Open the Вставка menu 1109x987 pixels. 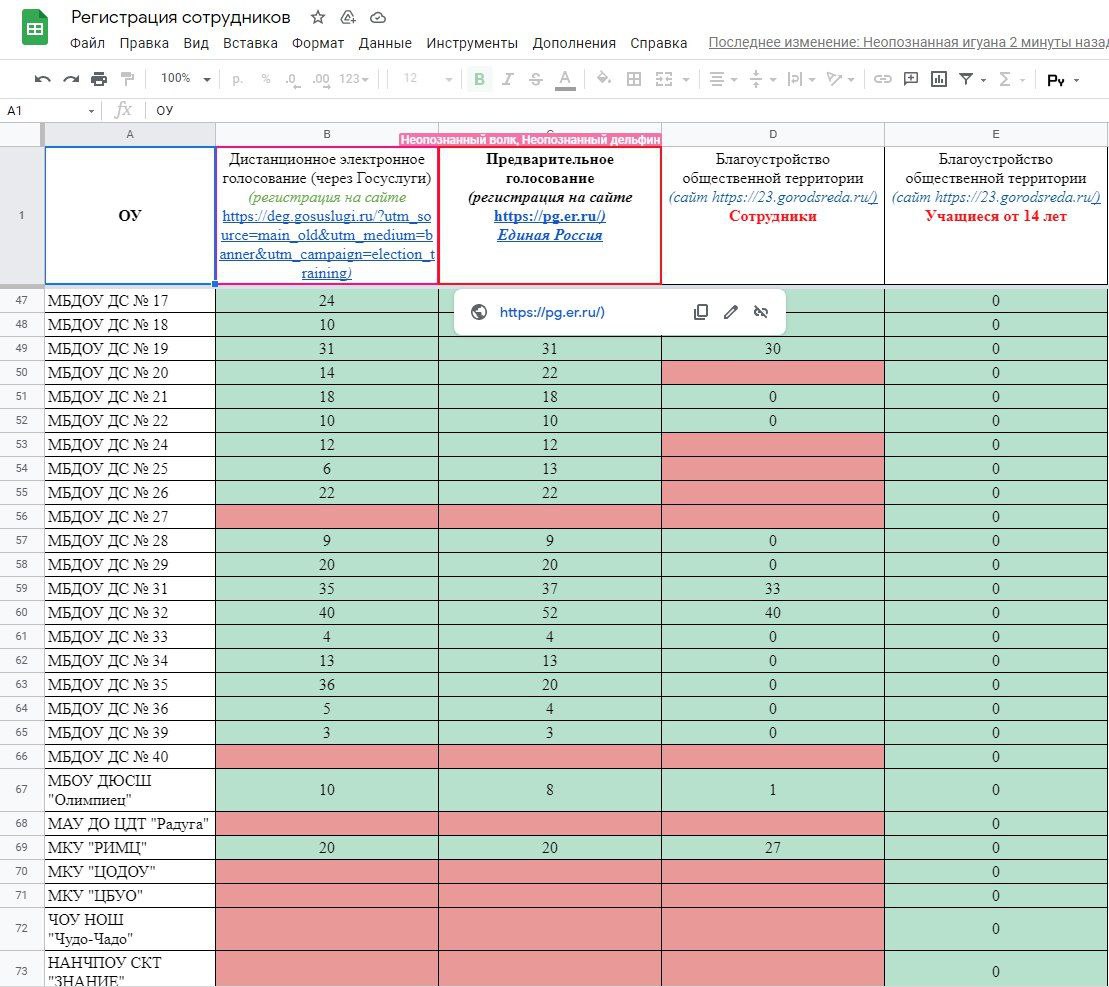coord(250,43)
